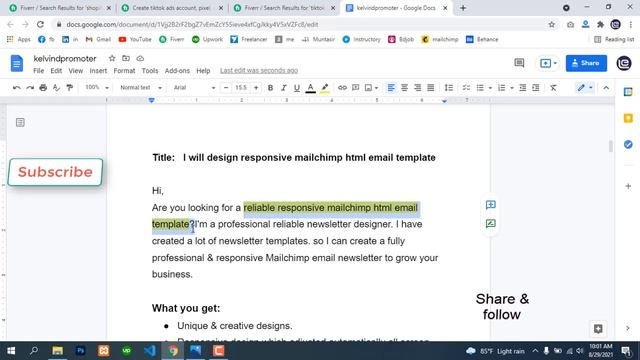Hide the menus with the up chevron
This screenshot has height=360, width=640.
(606, 88)
